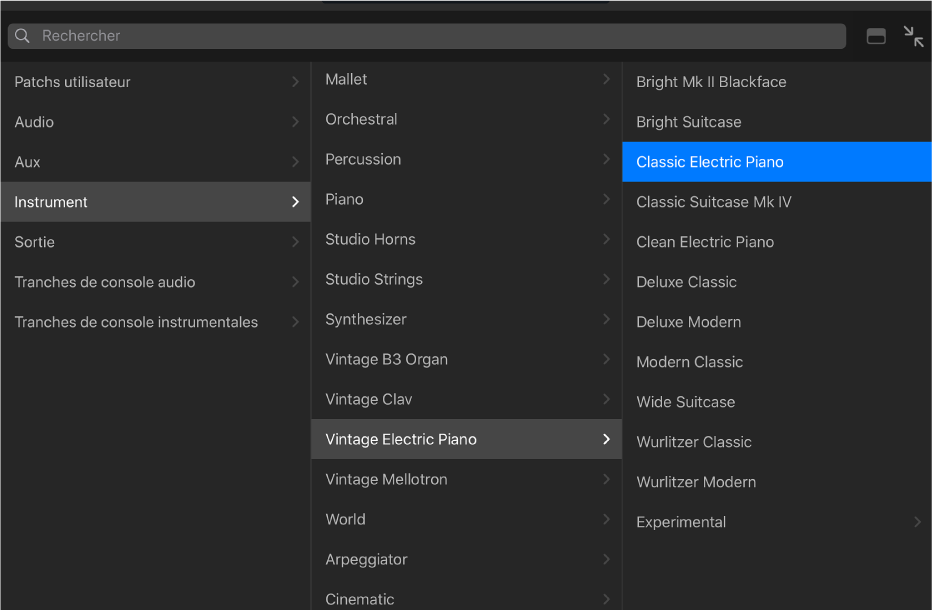Expand Patchs utilisateur chevron arrow
Viewport: 934px width, 612px height.
pos(295,82)
